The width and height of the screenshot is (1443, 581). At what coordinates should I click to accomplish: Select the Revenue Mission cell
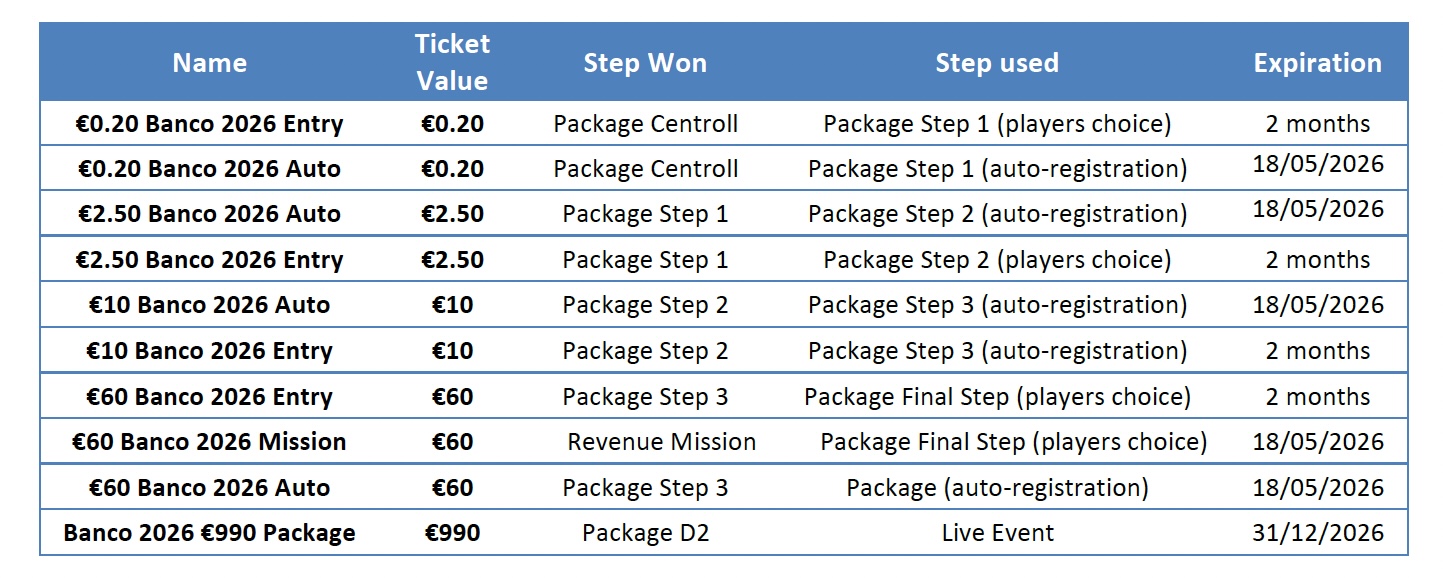pos(661,442)
